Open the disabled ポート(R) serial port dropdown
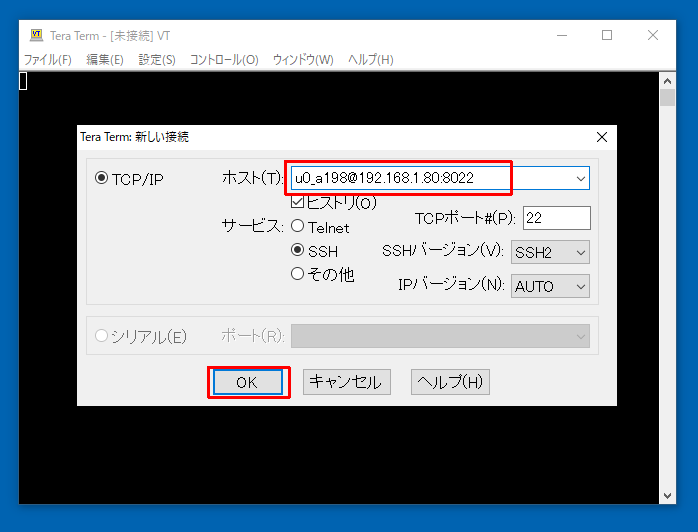Image resolution: width=698 pixels, height=532 pixels. [x=440, y=336]
